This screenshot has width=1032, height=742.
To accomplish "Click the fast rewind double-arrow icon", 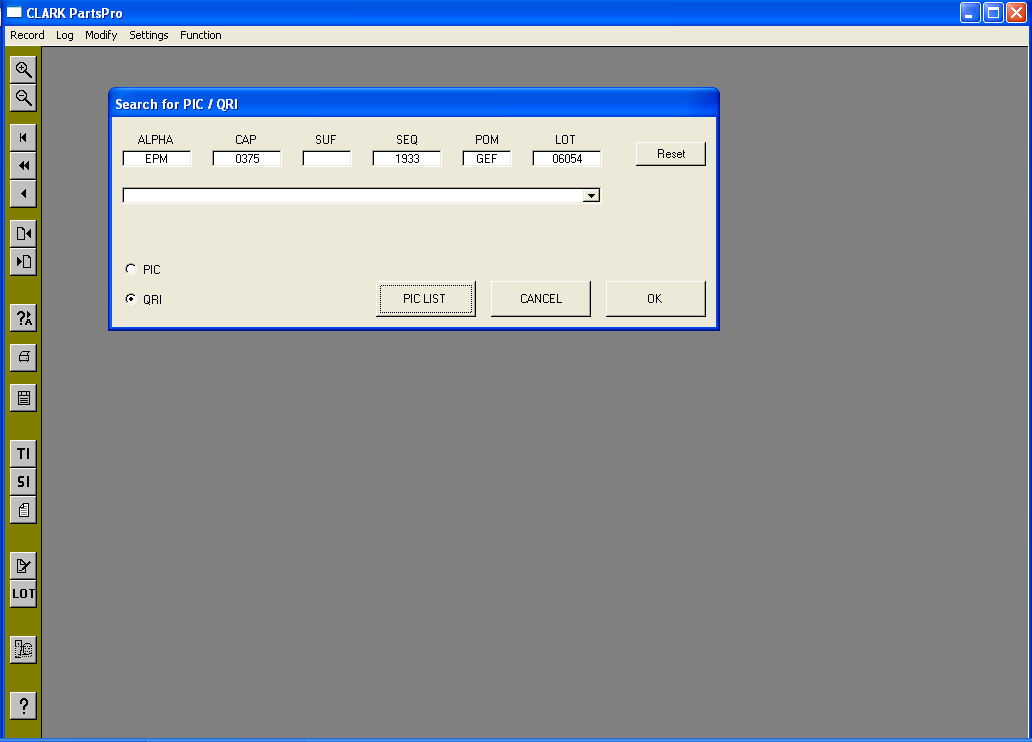I will pos(23,165).
